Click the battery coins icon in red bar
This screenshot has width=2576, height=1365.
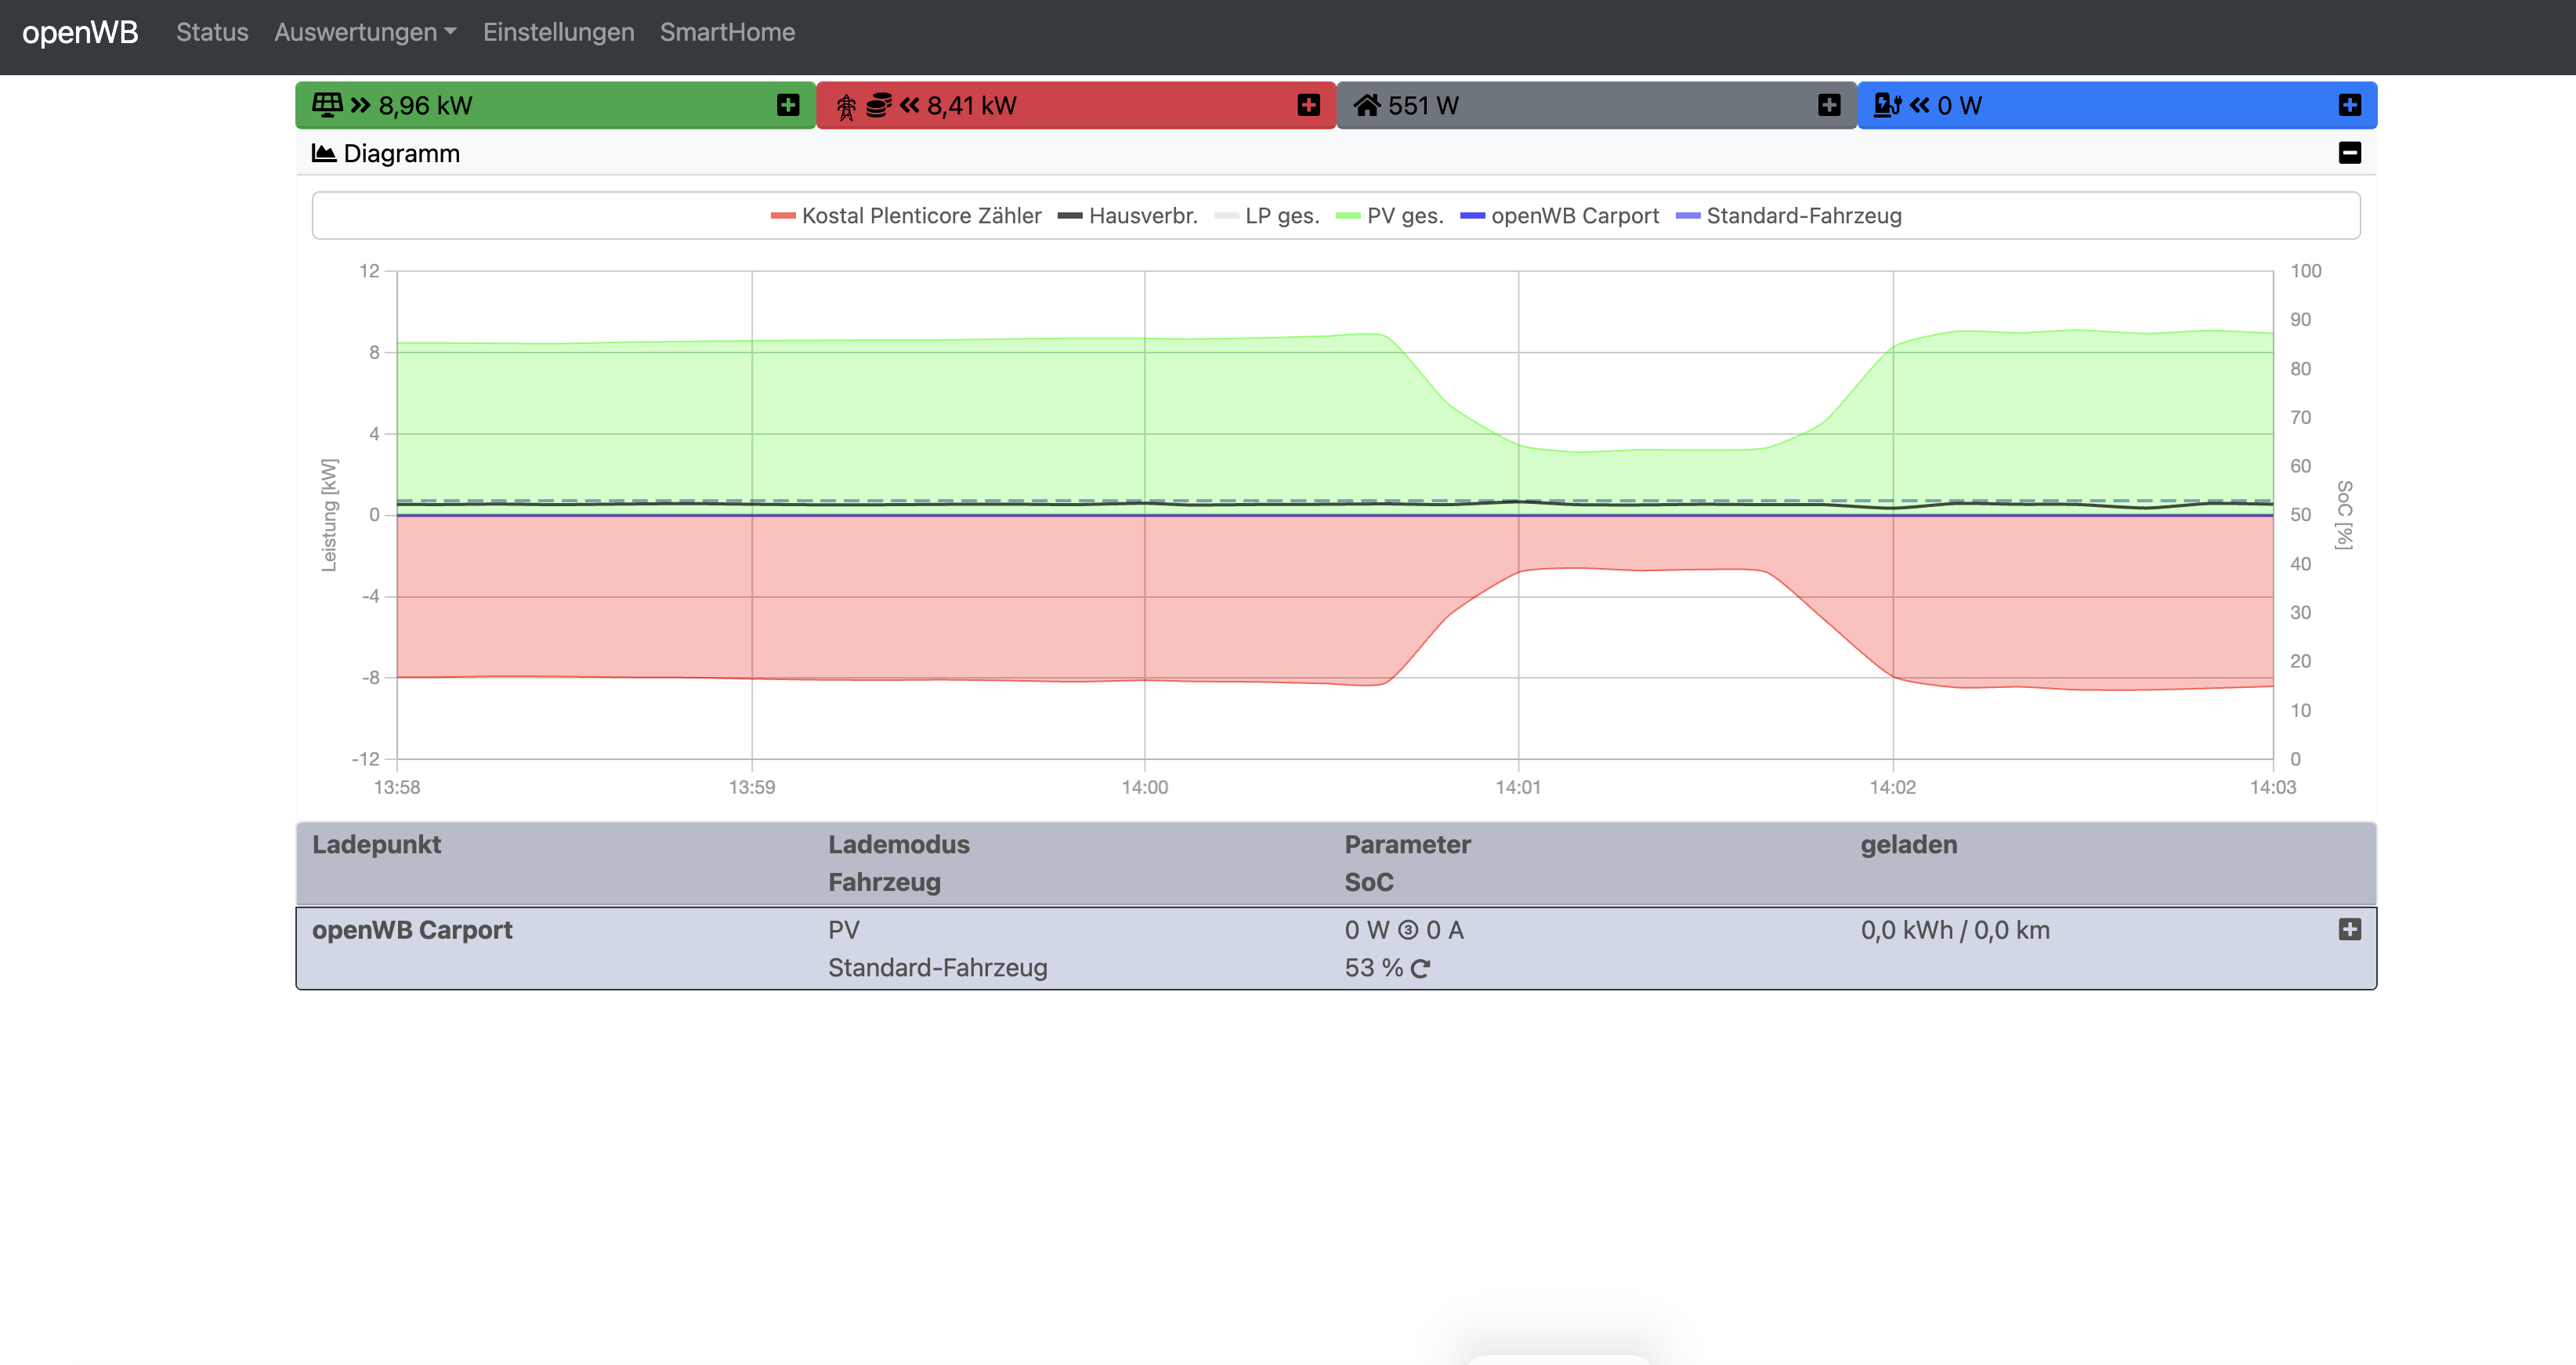click(878, 105)
